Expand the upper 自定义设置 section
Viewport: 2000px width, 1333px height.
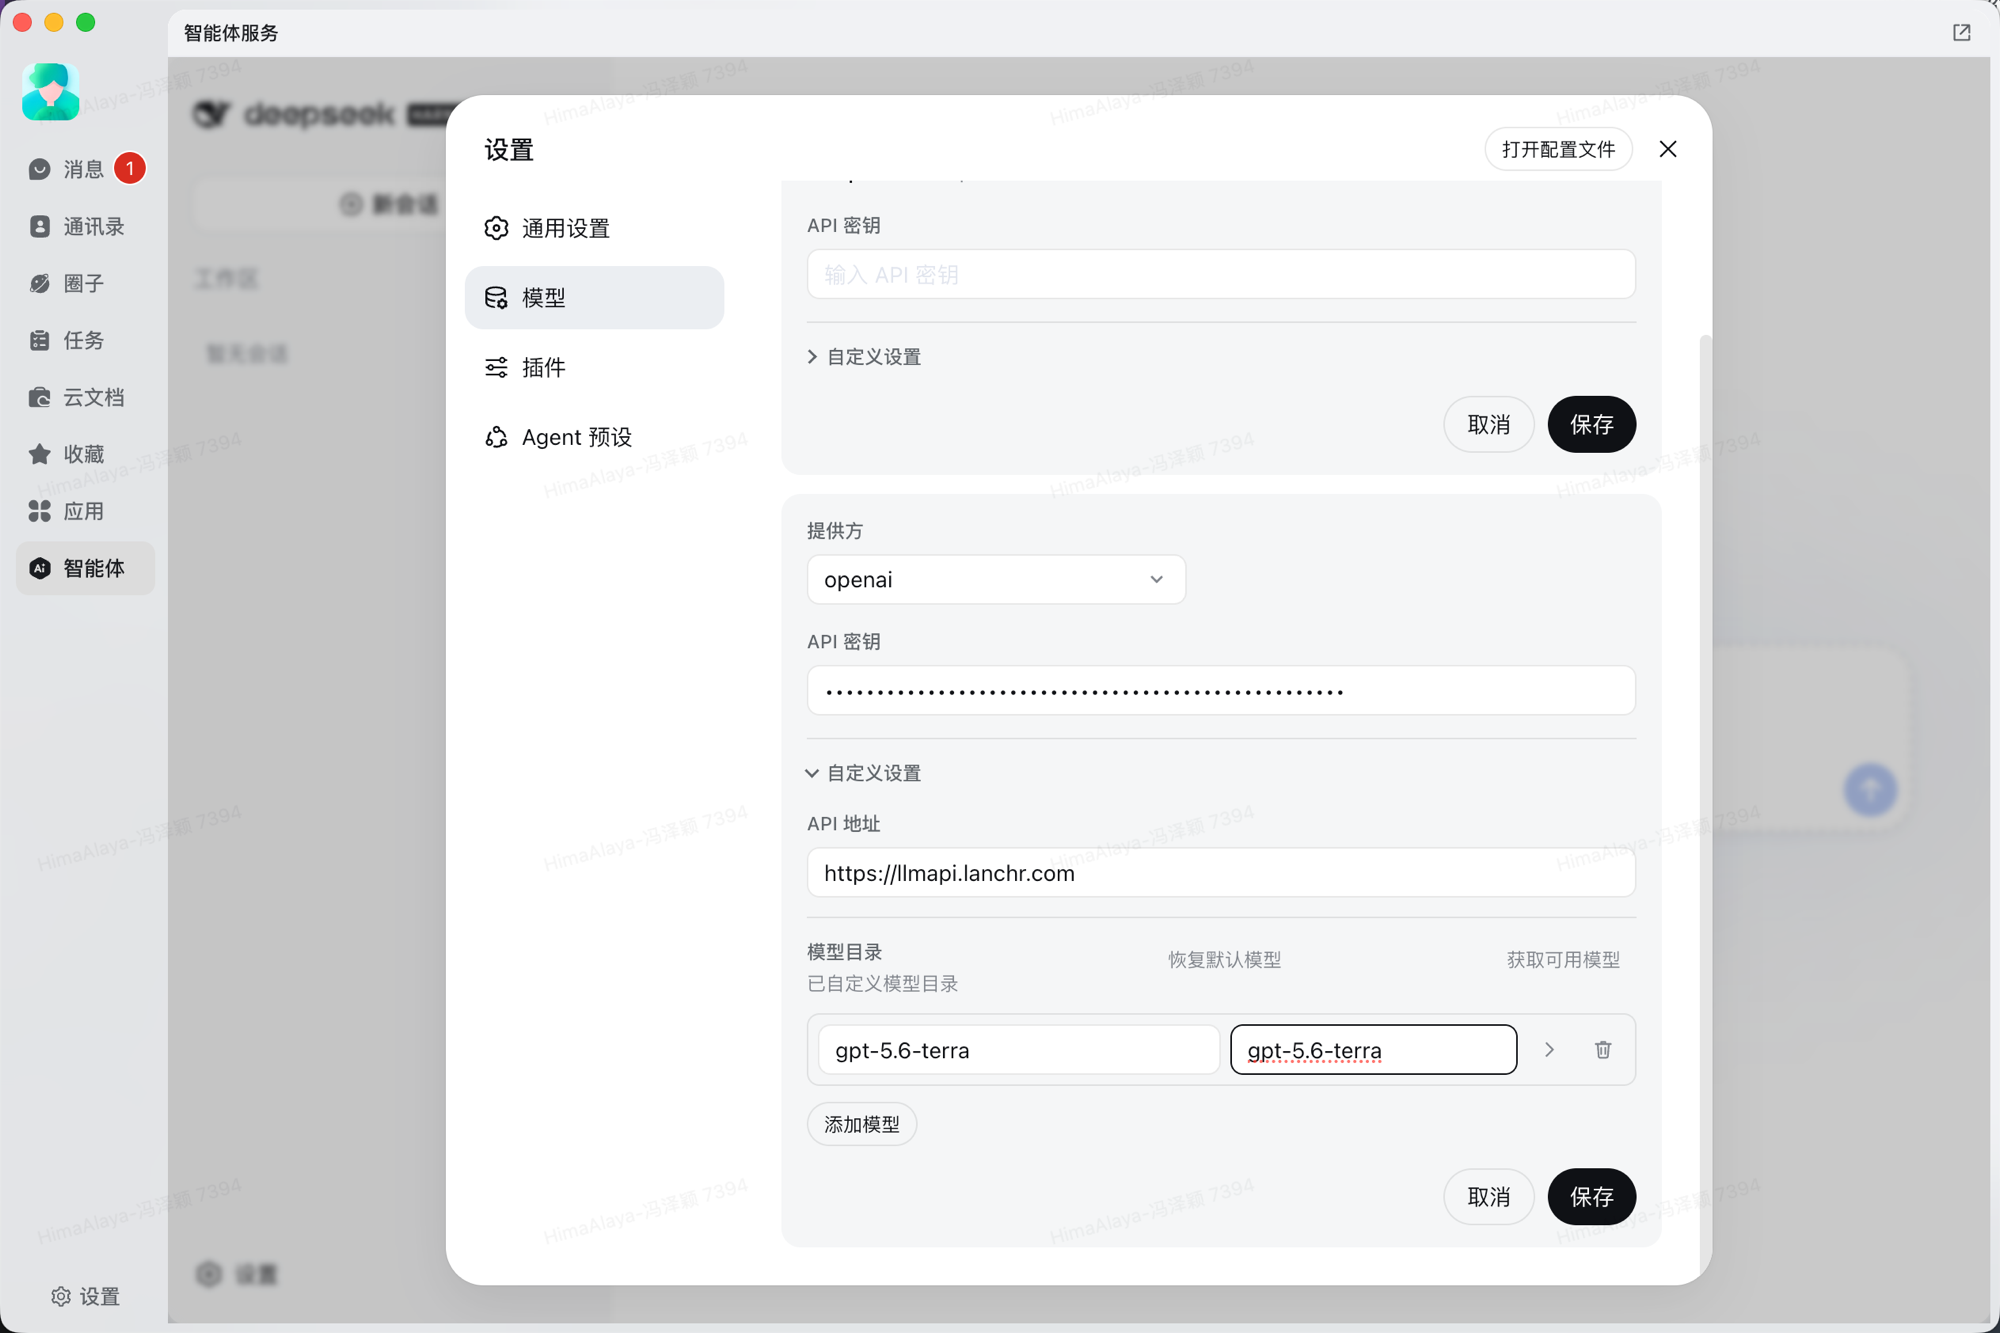(864, 357)
